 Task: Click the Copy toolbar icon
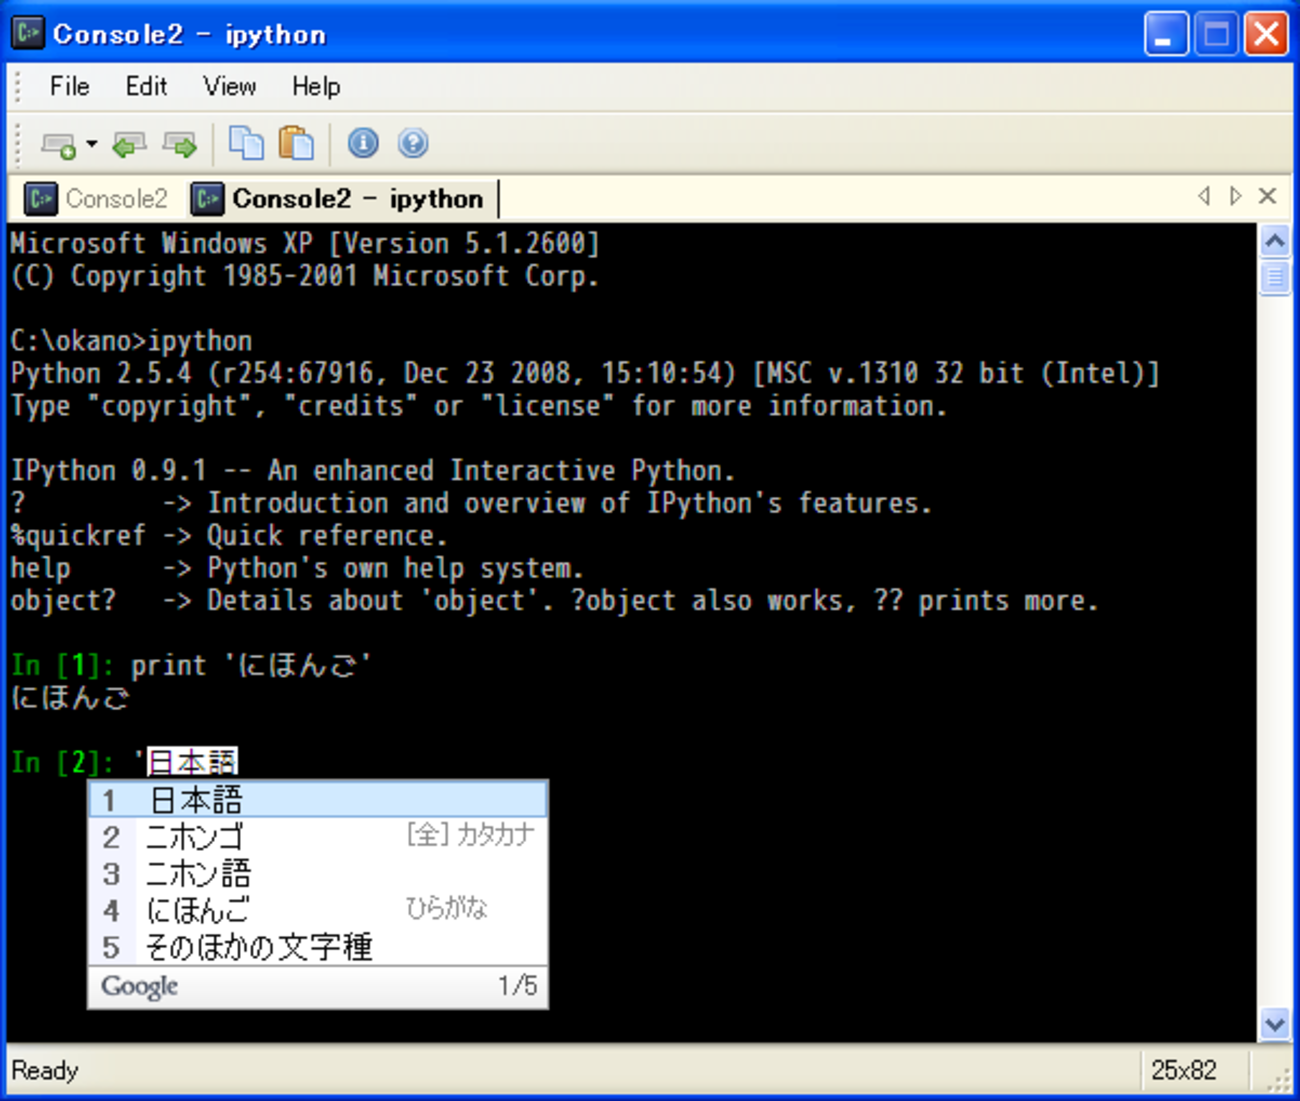click(246, 143)
